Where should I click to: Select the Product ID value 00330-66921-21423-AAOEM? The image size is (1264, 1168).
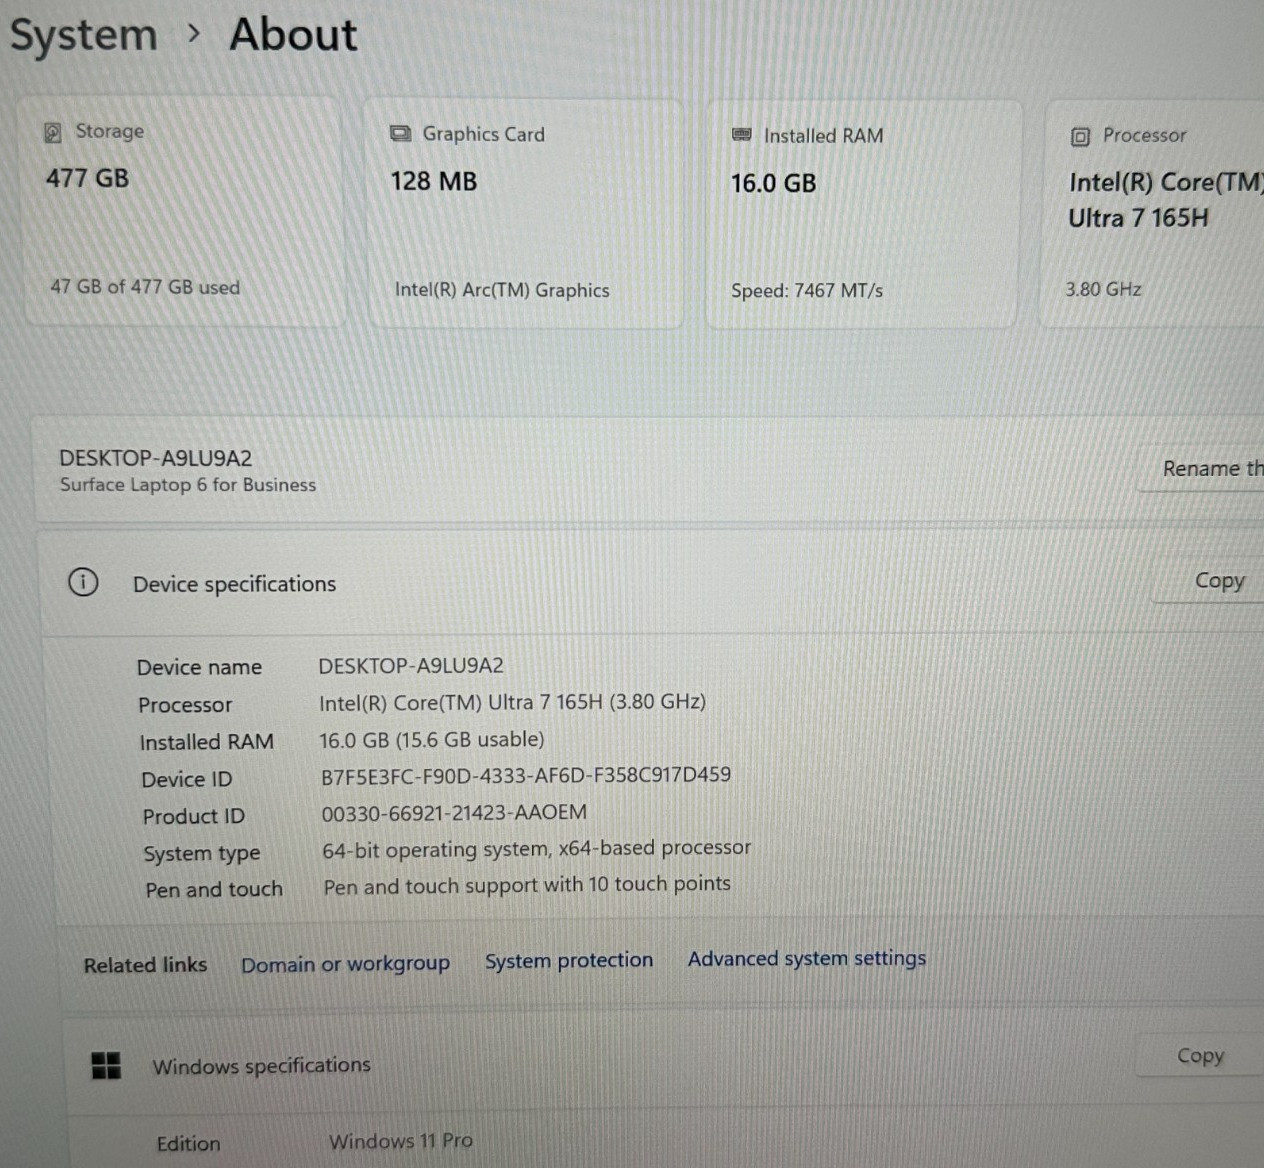(x=454, y=813)
